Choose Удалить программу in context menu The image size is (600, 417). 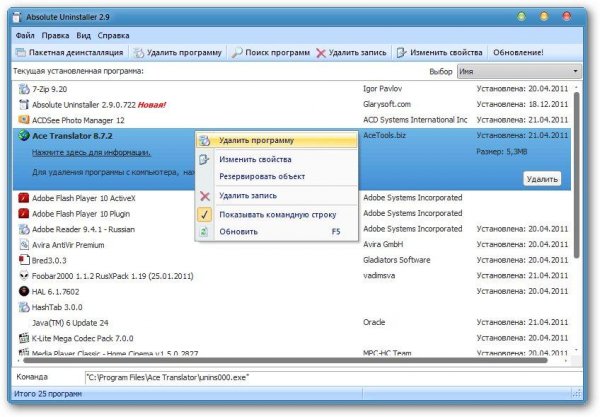click(x=277, y=140)
